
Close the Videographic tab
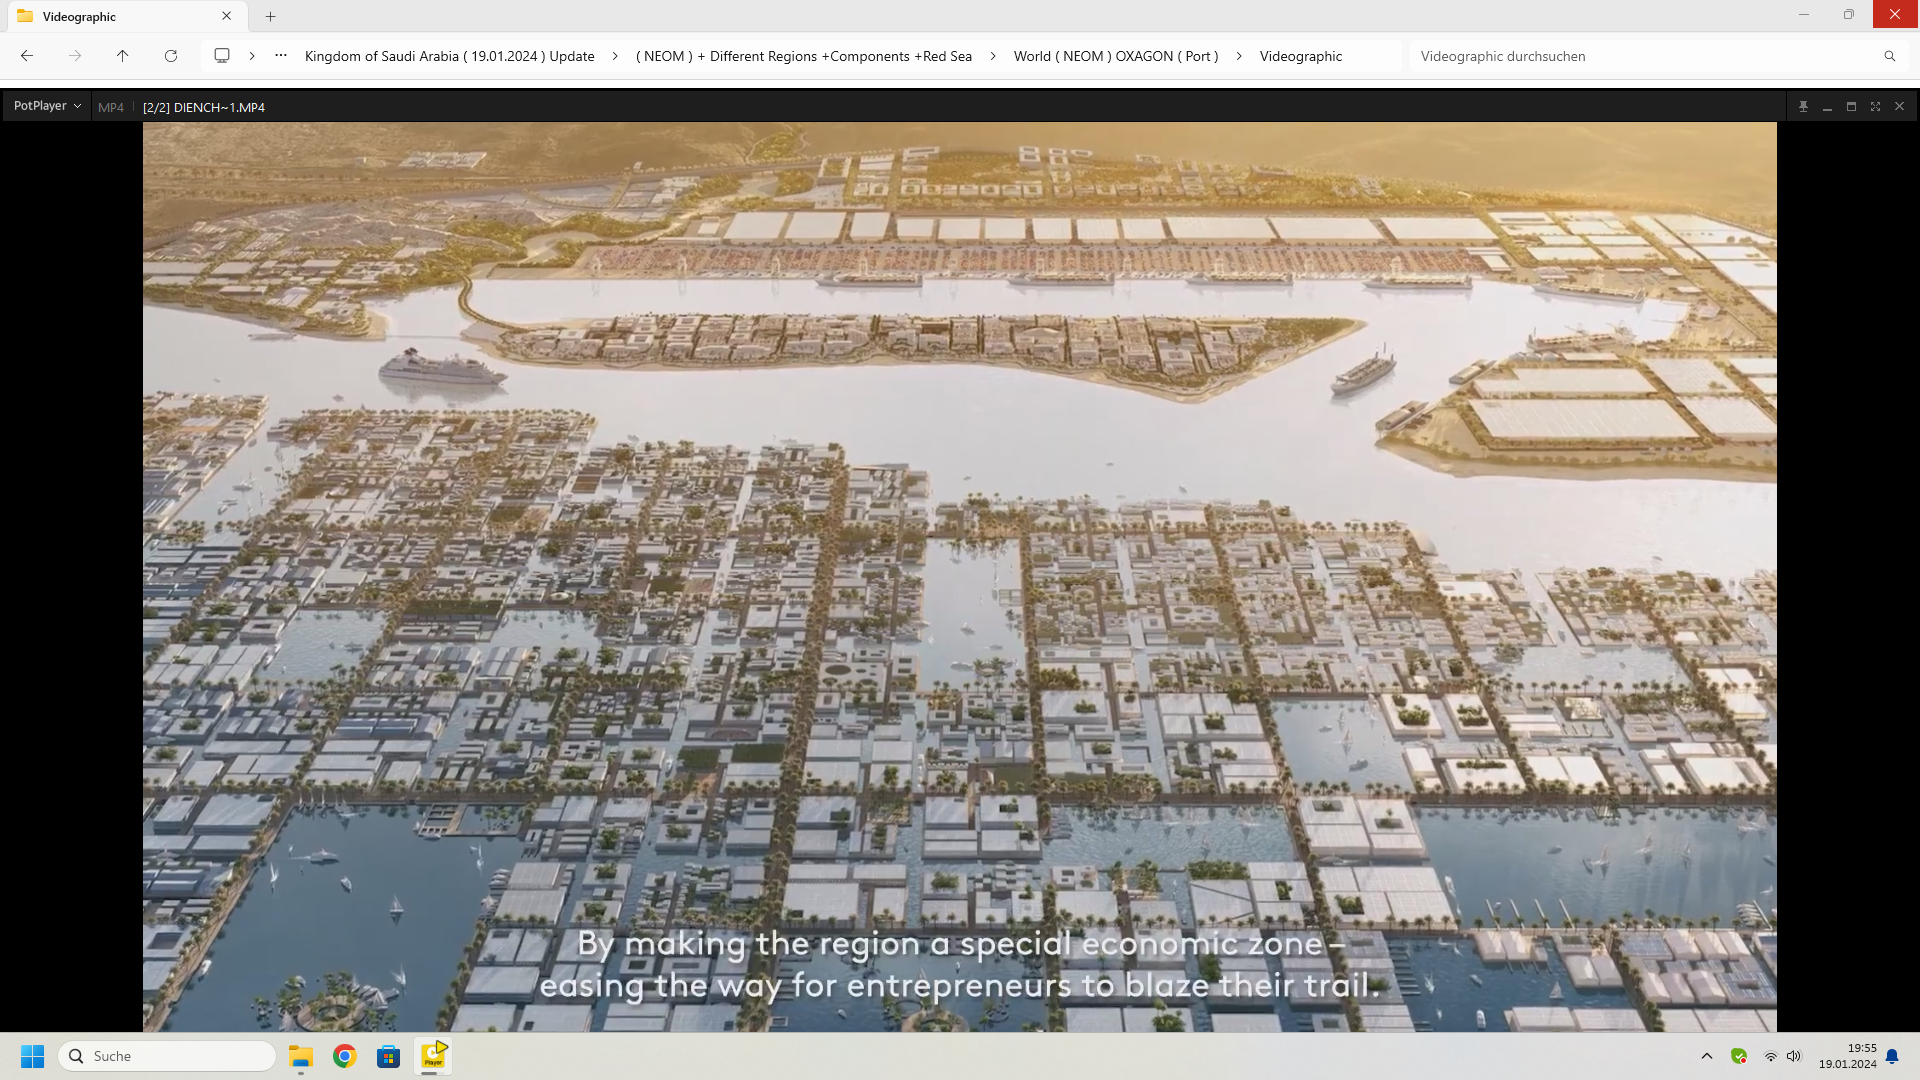[x=227, y=16]
